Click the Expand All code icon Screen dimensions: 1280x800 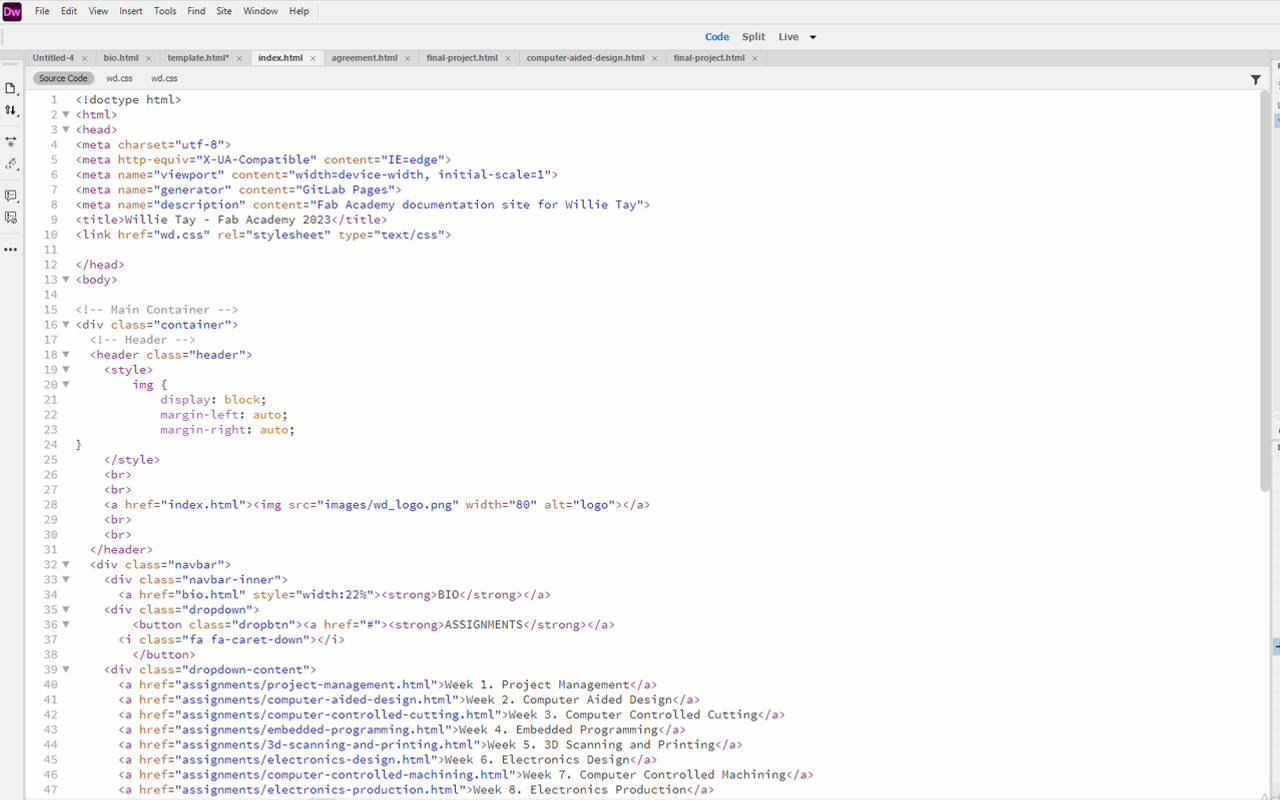[11, 142]
